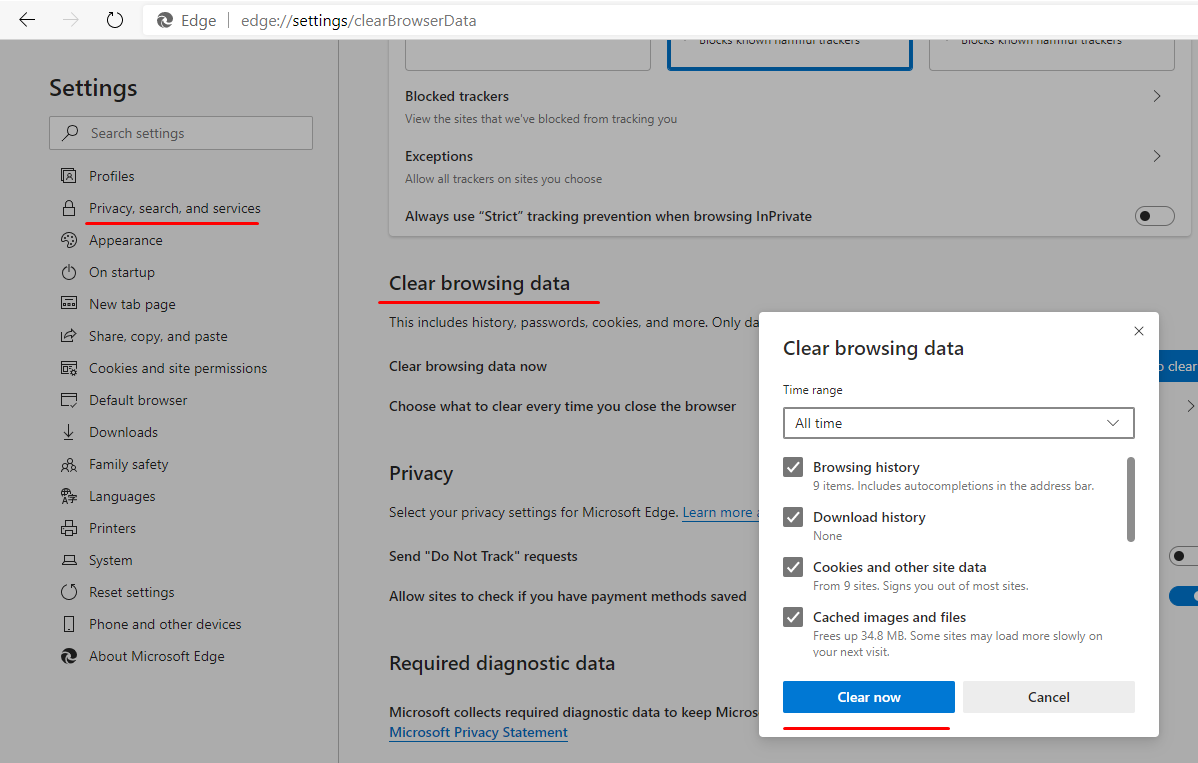This screenshot has height=763, width=1198.
Task: Click the Clear now button
Action: point(869,697)
